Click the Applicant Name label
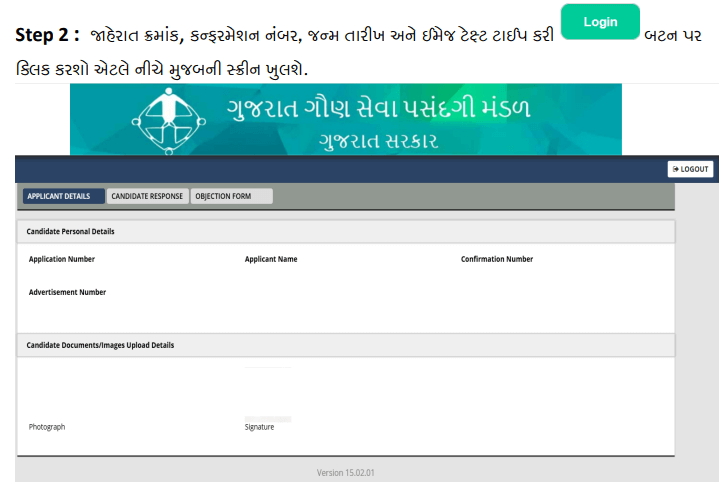 271,259
